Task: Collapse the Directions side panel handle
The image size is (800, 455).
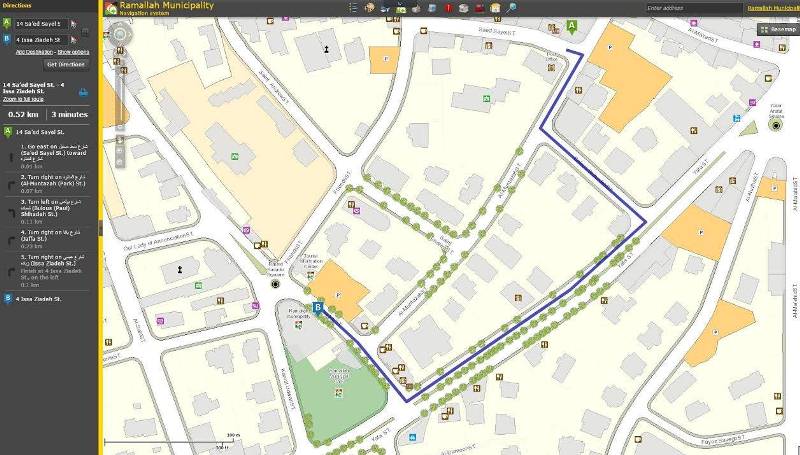Action: 99,228
